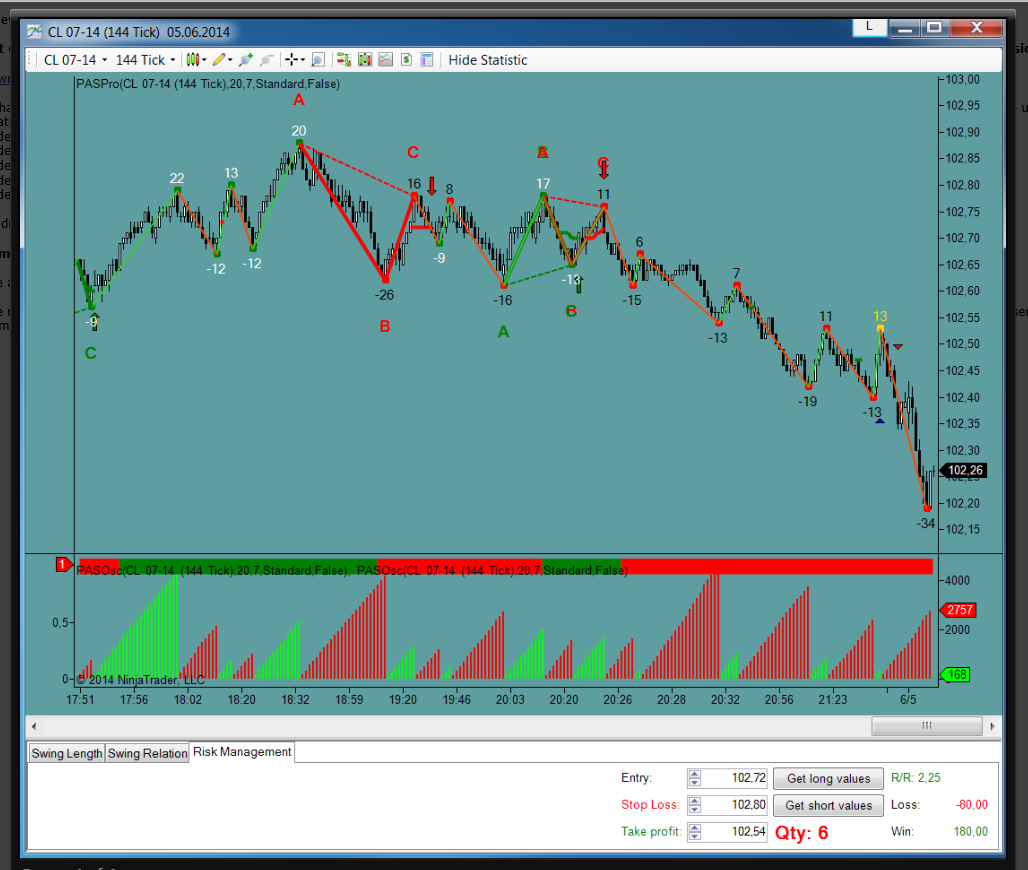Click the red arrow under the red C label
This screenshot has width=1028, height=870.
[604, 171]
